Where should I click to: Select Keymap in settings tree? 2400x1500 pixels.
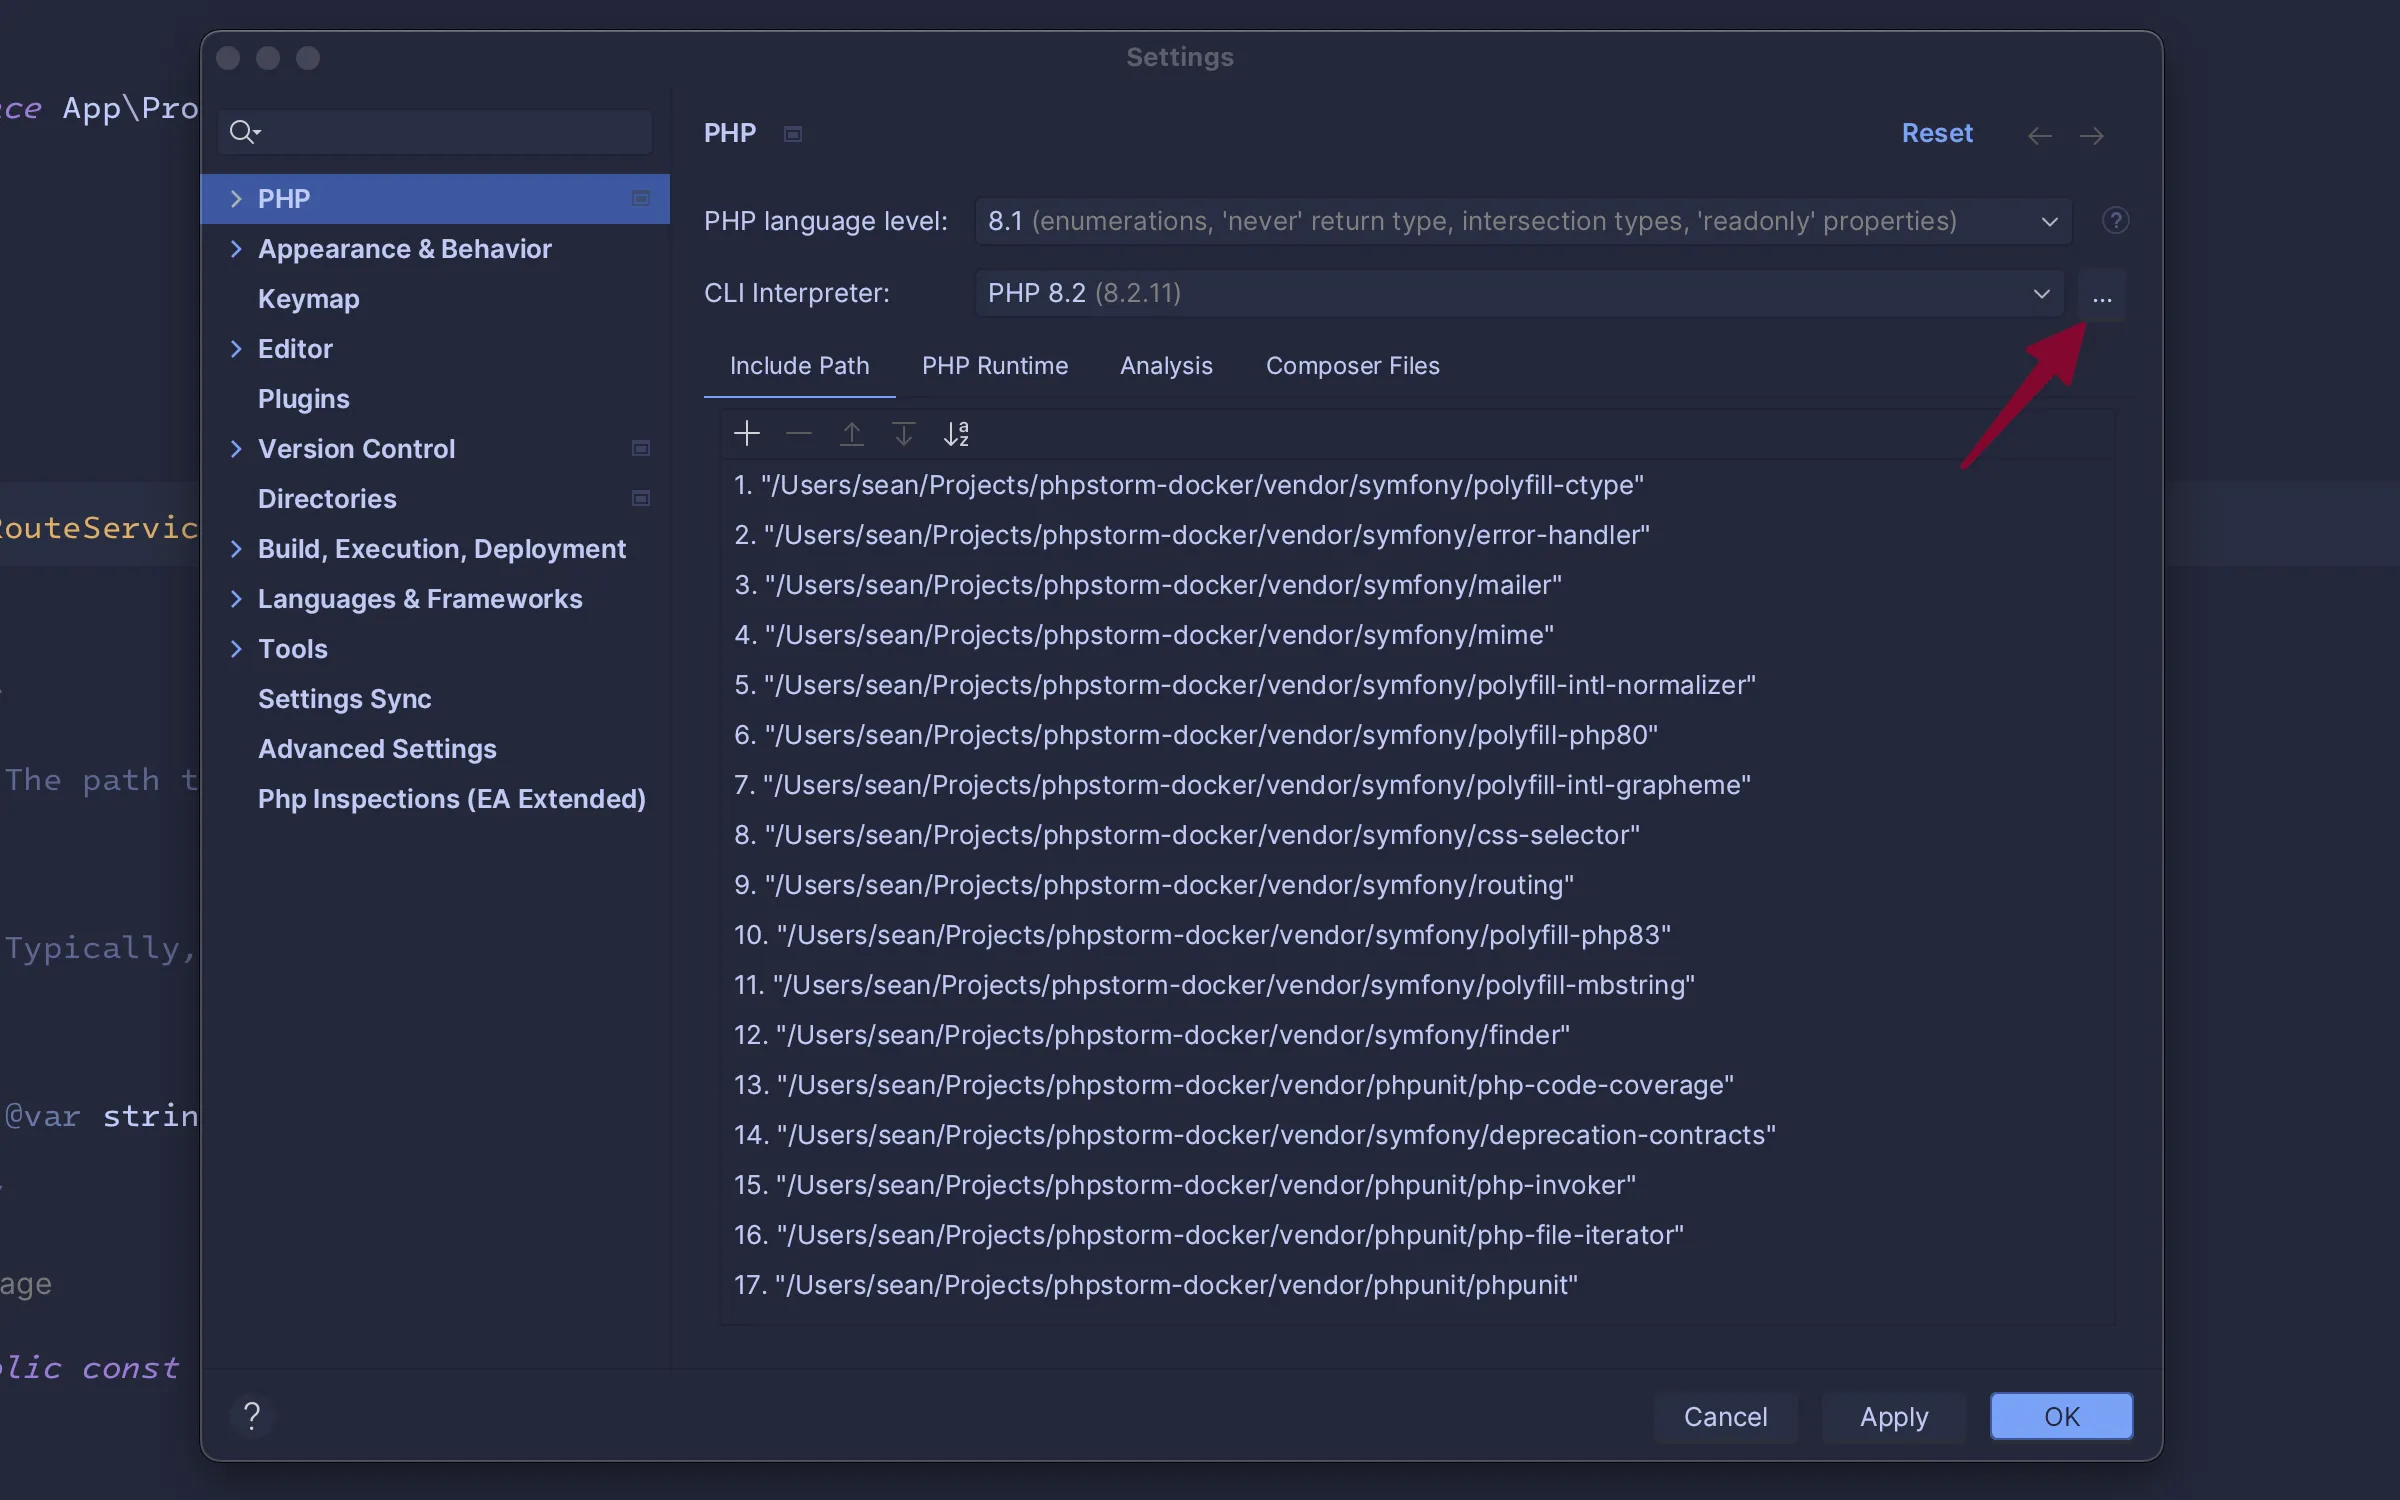pos(435,298)
